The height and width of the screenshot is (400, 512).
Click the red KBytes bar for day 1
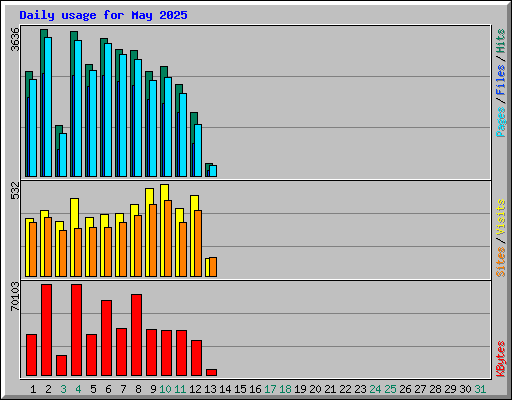click(31, 355)
